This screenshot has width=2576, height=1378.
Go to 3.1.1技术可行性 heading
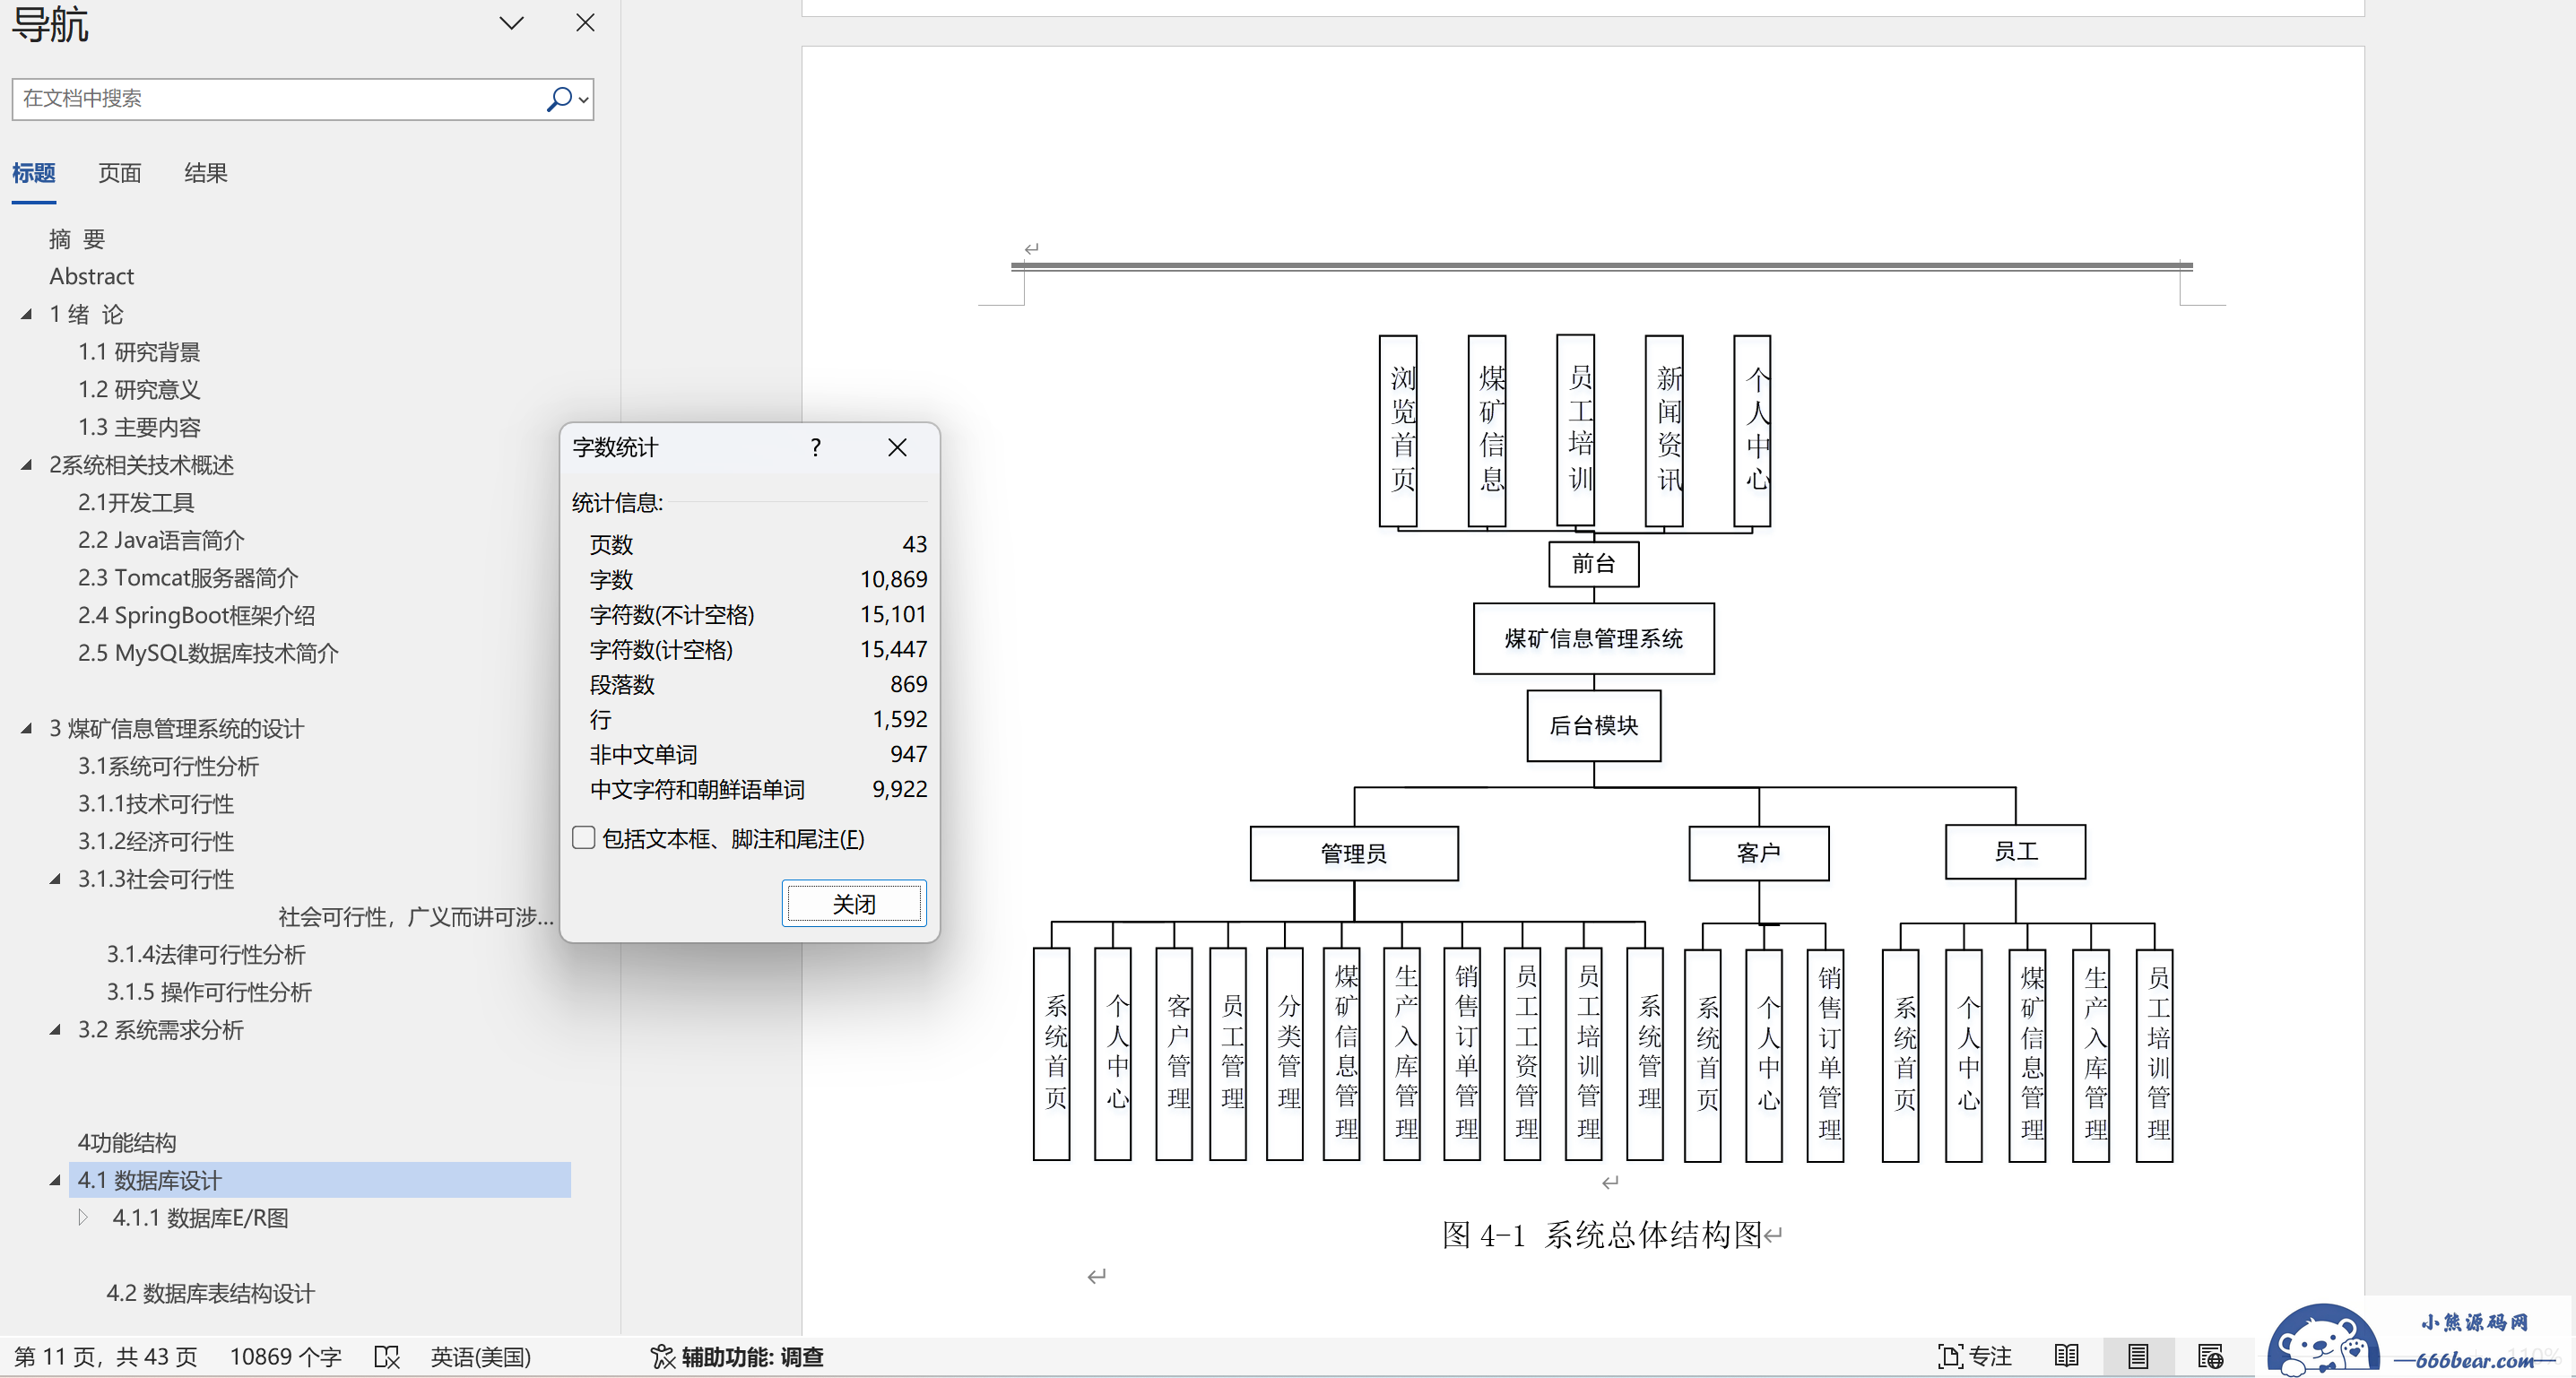[x=157, y=804]
